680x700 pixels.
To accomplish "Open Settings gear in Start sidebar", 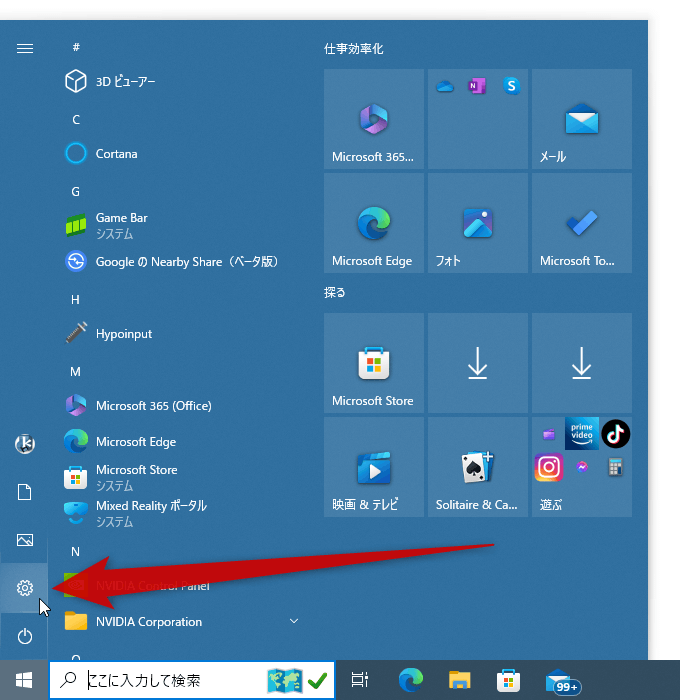I will point(25,588).
